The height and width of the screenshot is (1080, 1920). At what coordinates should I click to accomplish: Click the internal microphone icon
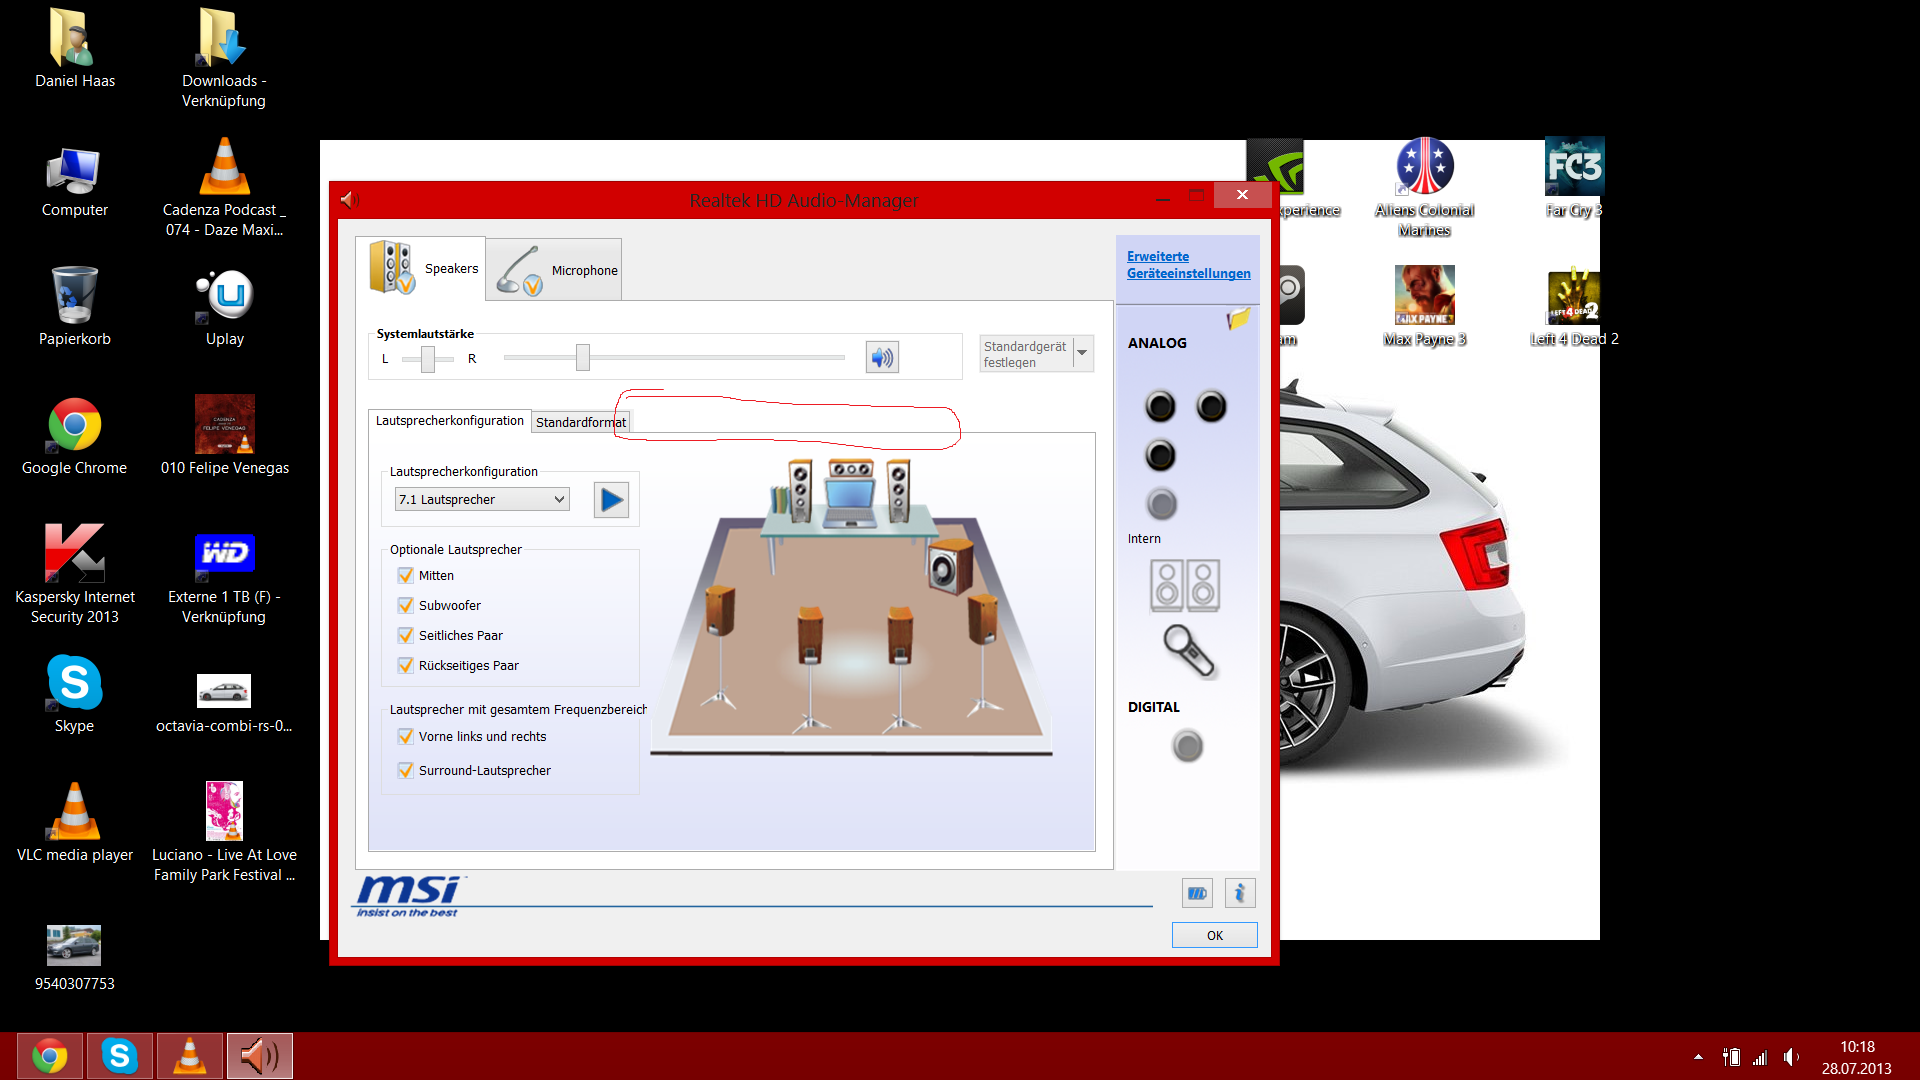(1189, 651)
